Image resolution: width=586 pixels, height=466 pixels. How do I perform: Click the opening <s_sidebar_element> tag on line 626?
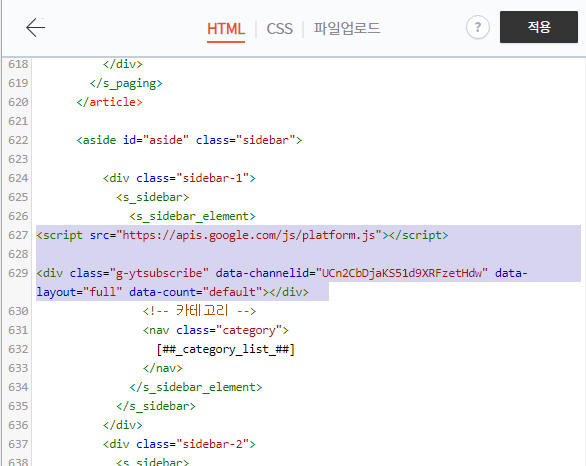pyautogui.click(x=192, y=216)
